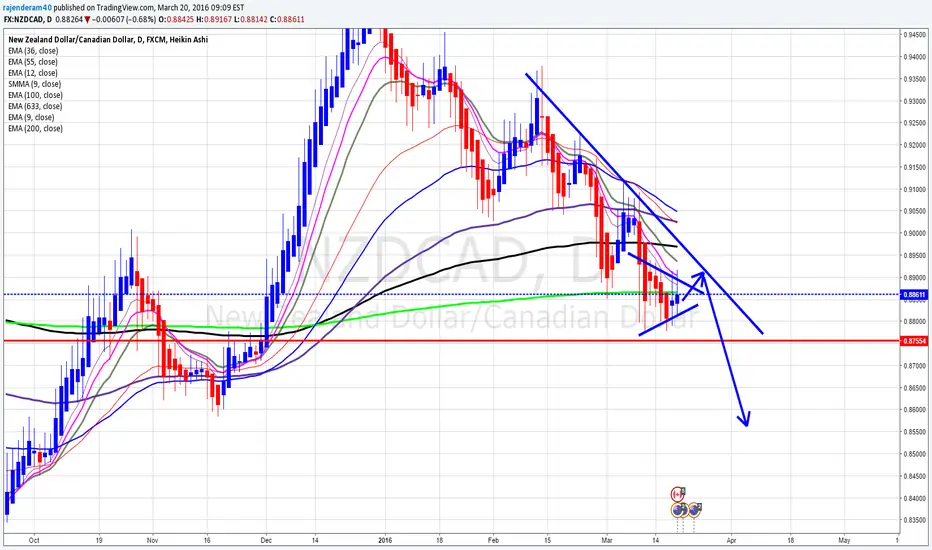932x550 pixels.
Task: Click the Apr label on the time axis
Action: [731, 540]
